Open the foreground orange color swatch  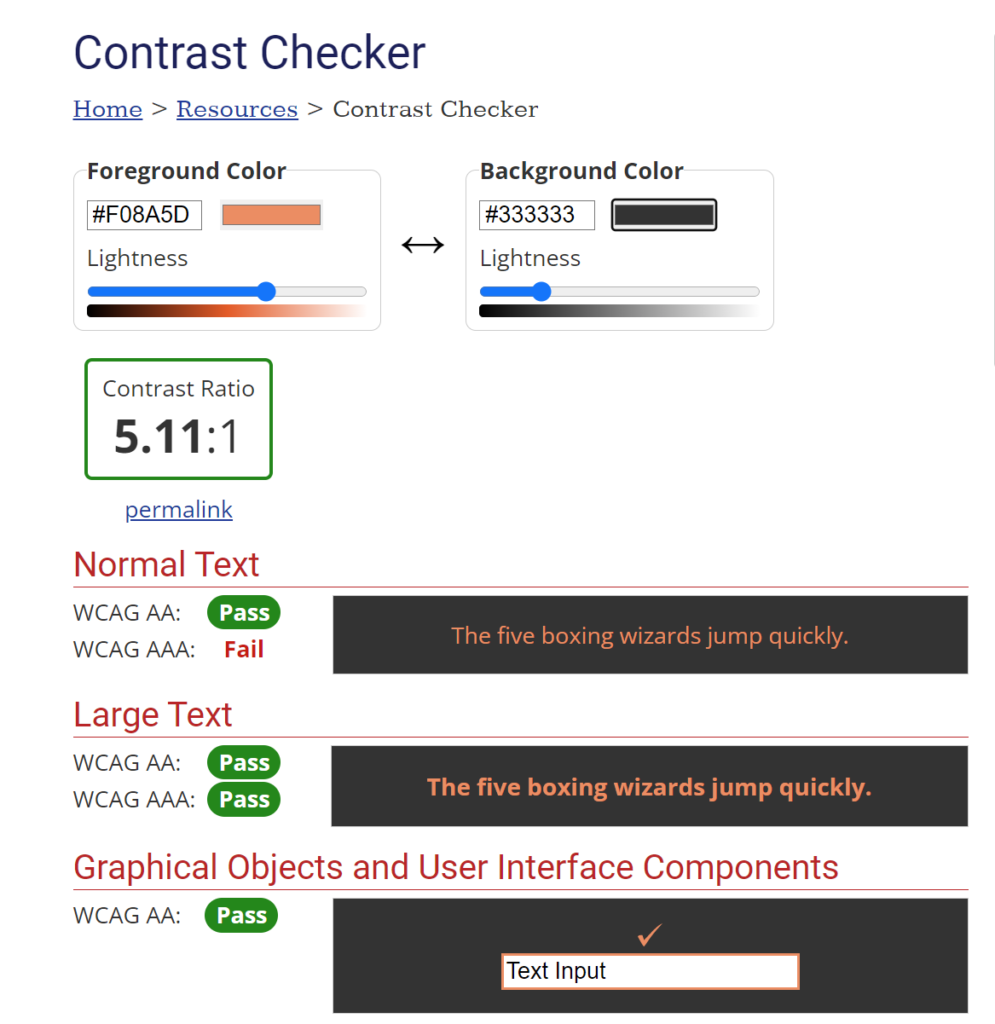click(x=271, y=215)
